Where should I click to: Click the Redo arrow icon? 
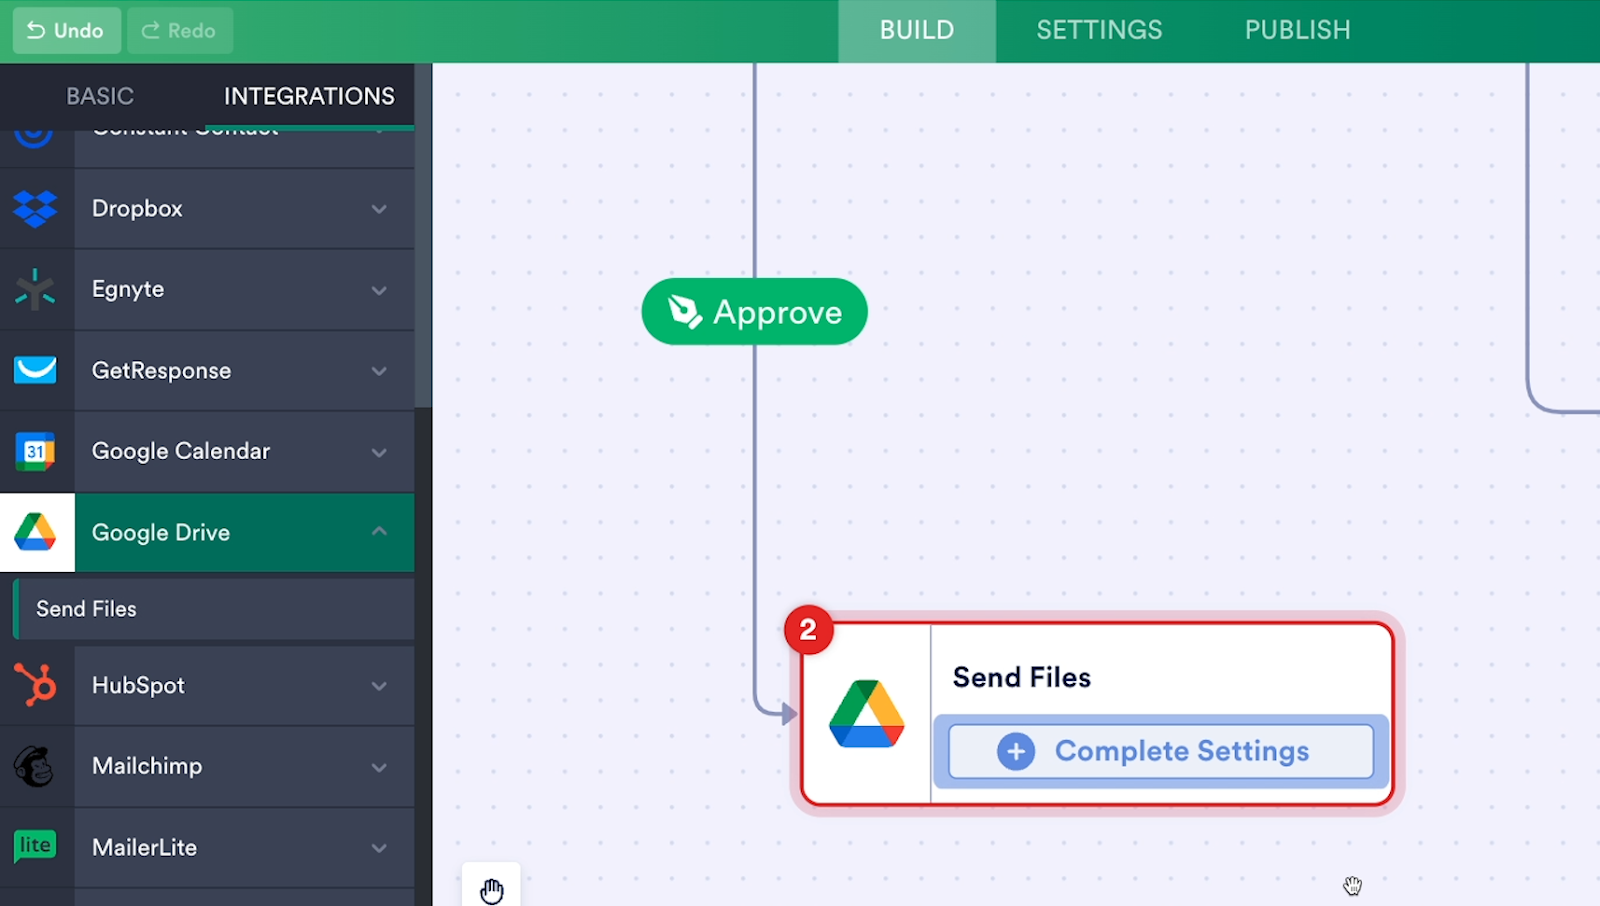150,30
